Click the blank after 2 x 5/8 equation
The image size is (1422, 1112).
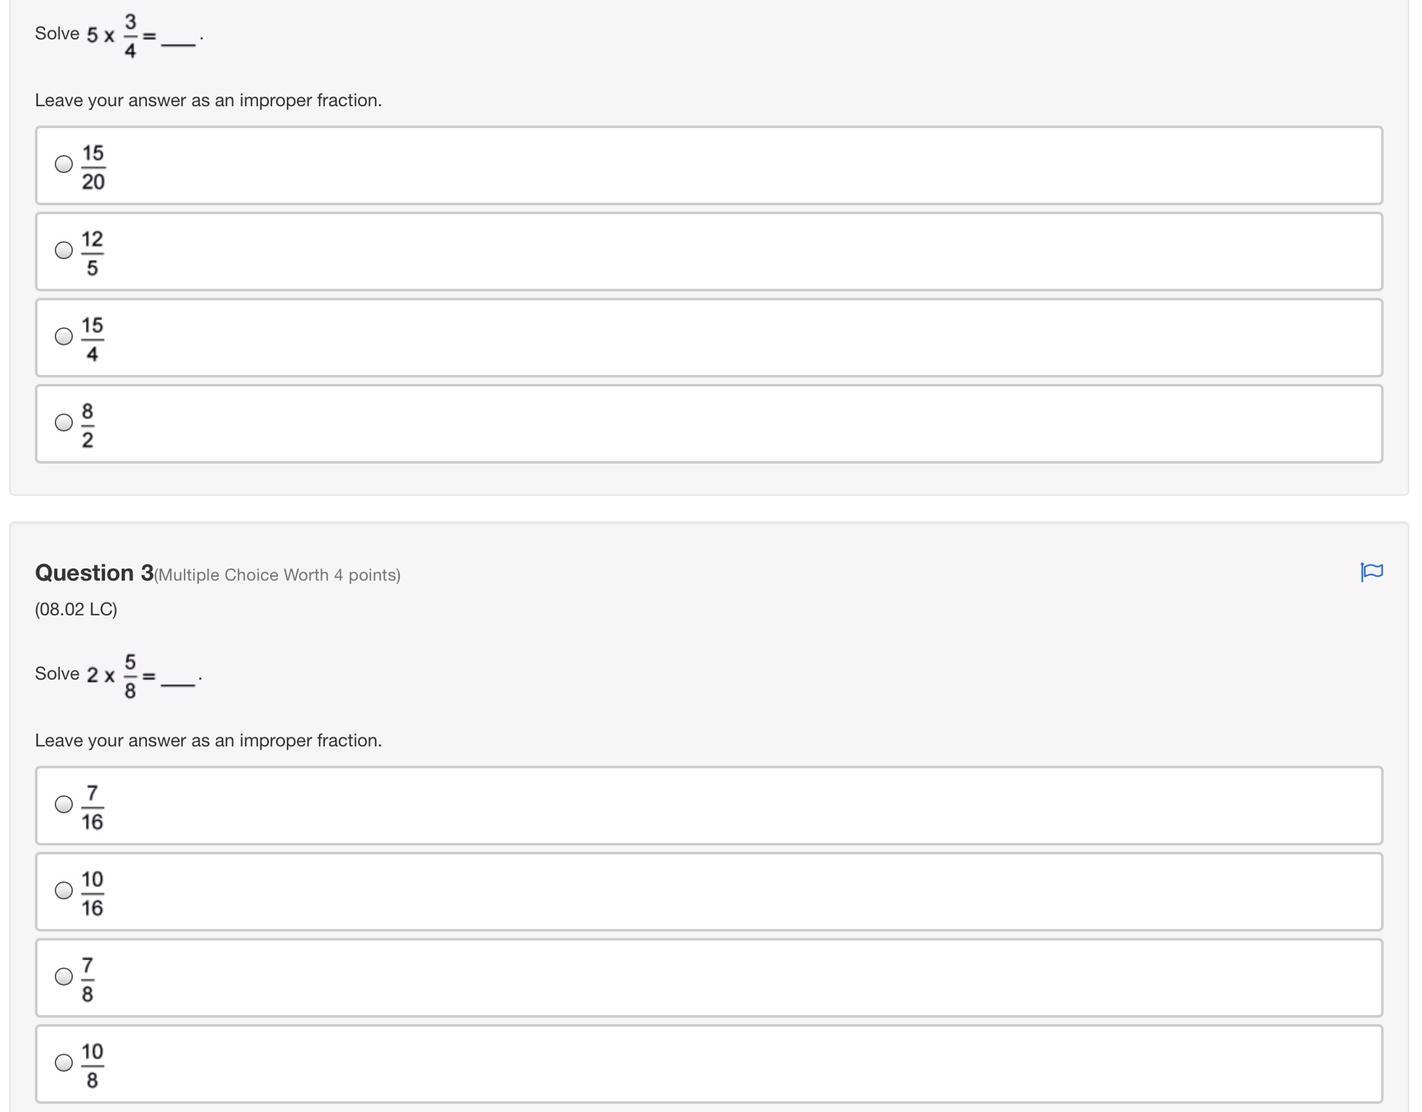tap(178, 680)
